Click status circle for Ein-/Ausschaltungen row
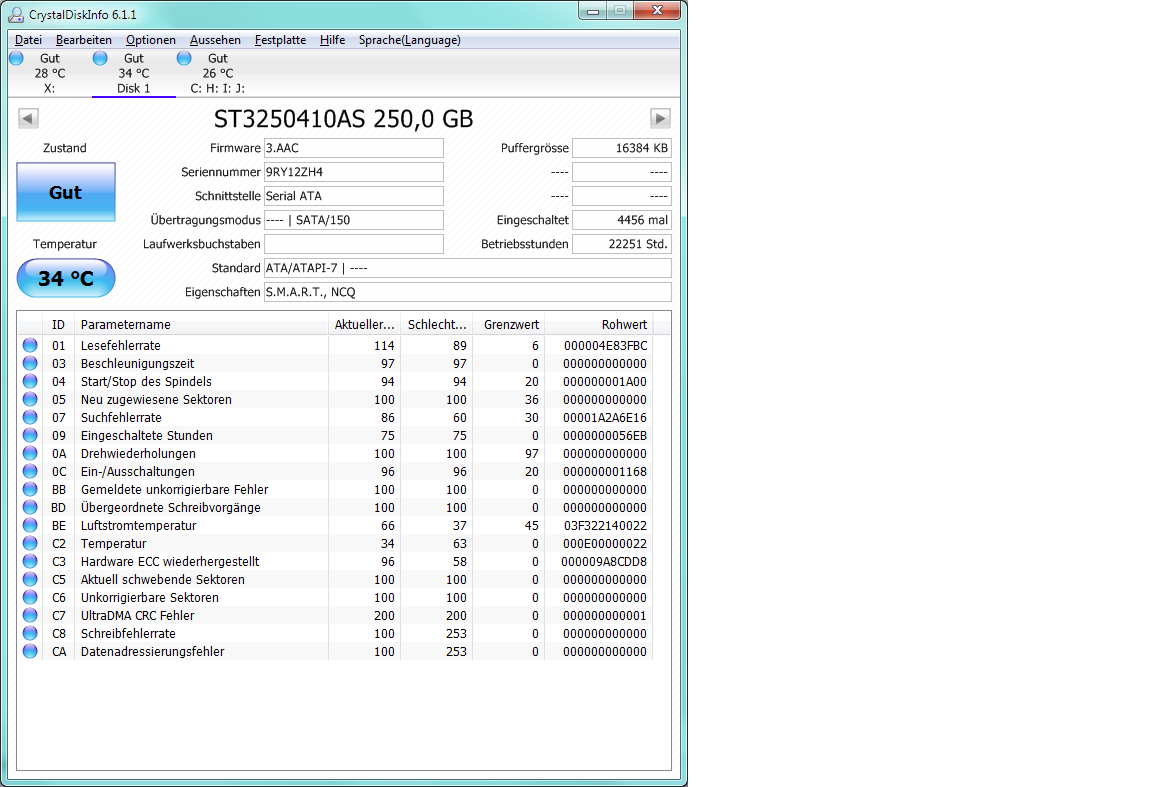Image resolution: width=1152 pixels, height=787 pixels. 30,471
